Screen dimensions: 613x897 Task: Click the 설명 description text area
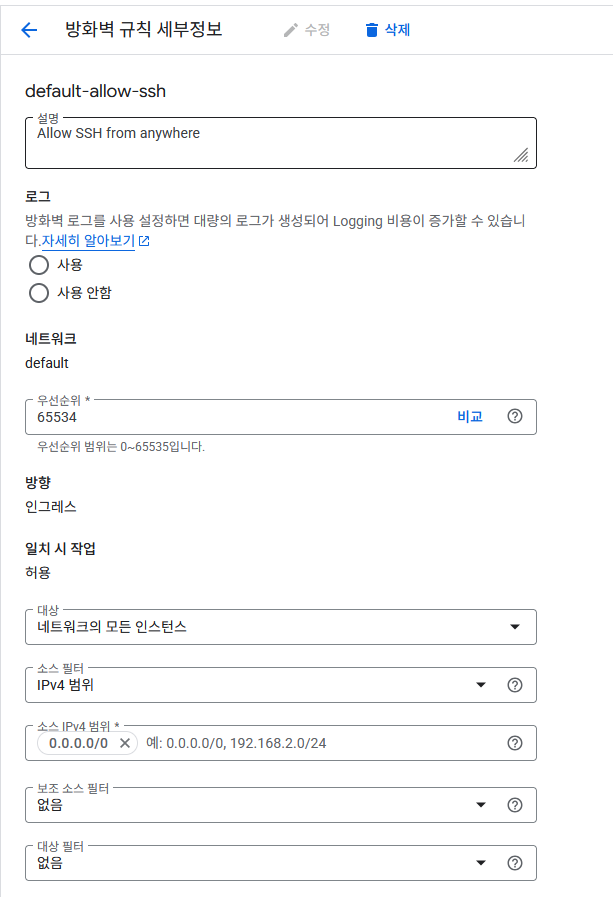(x=281, y=143)
